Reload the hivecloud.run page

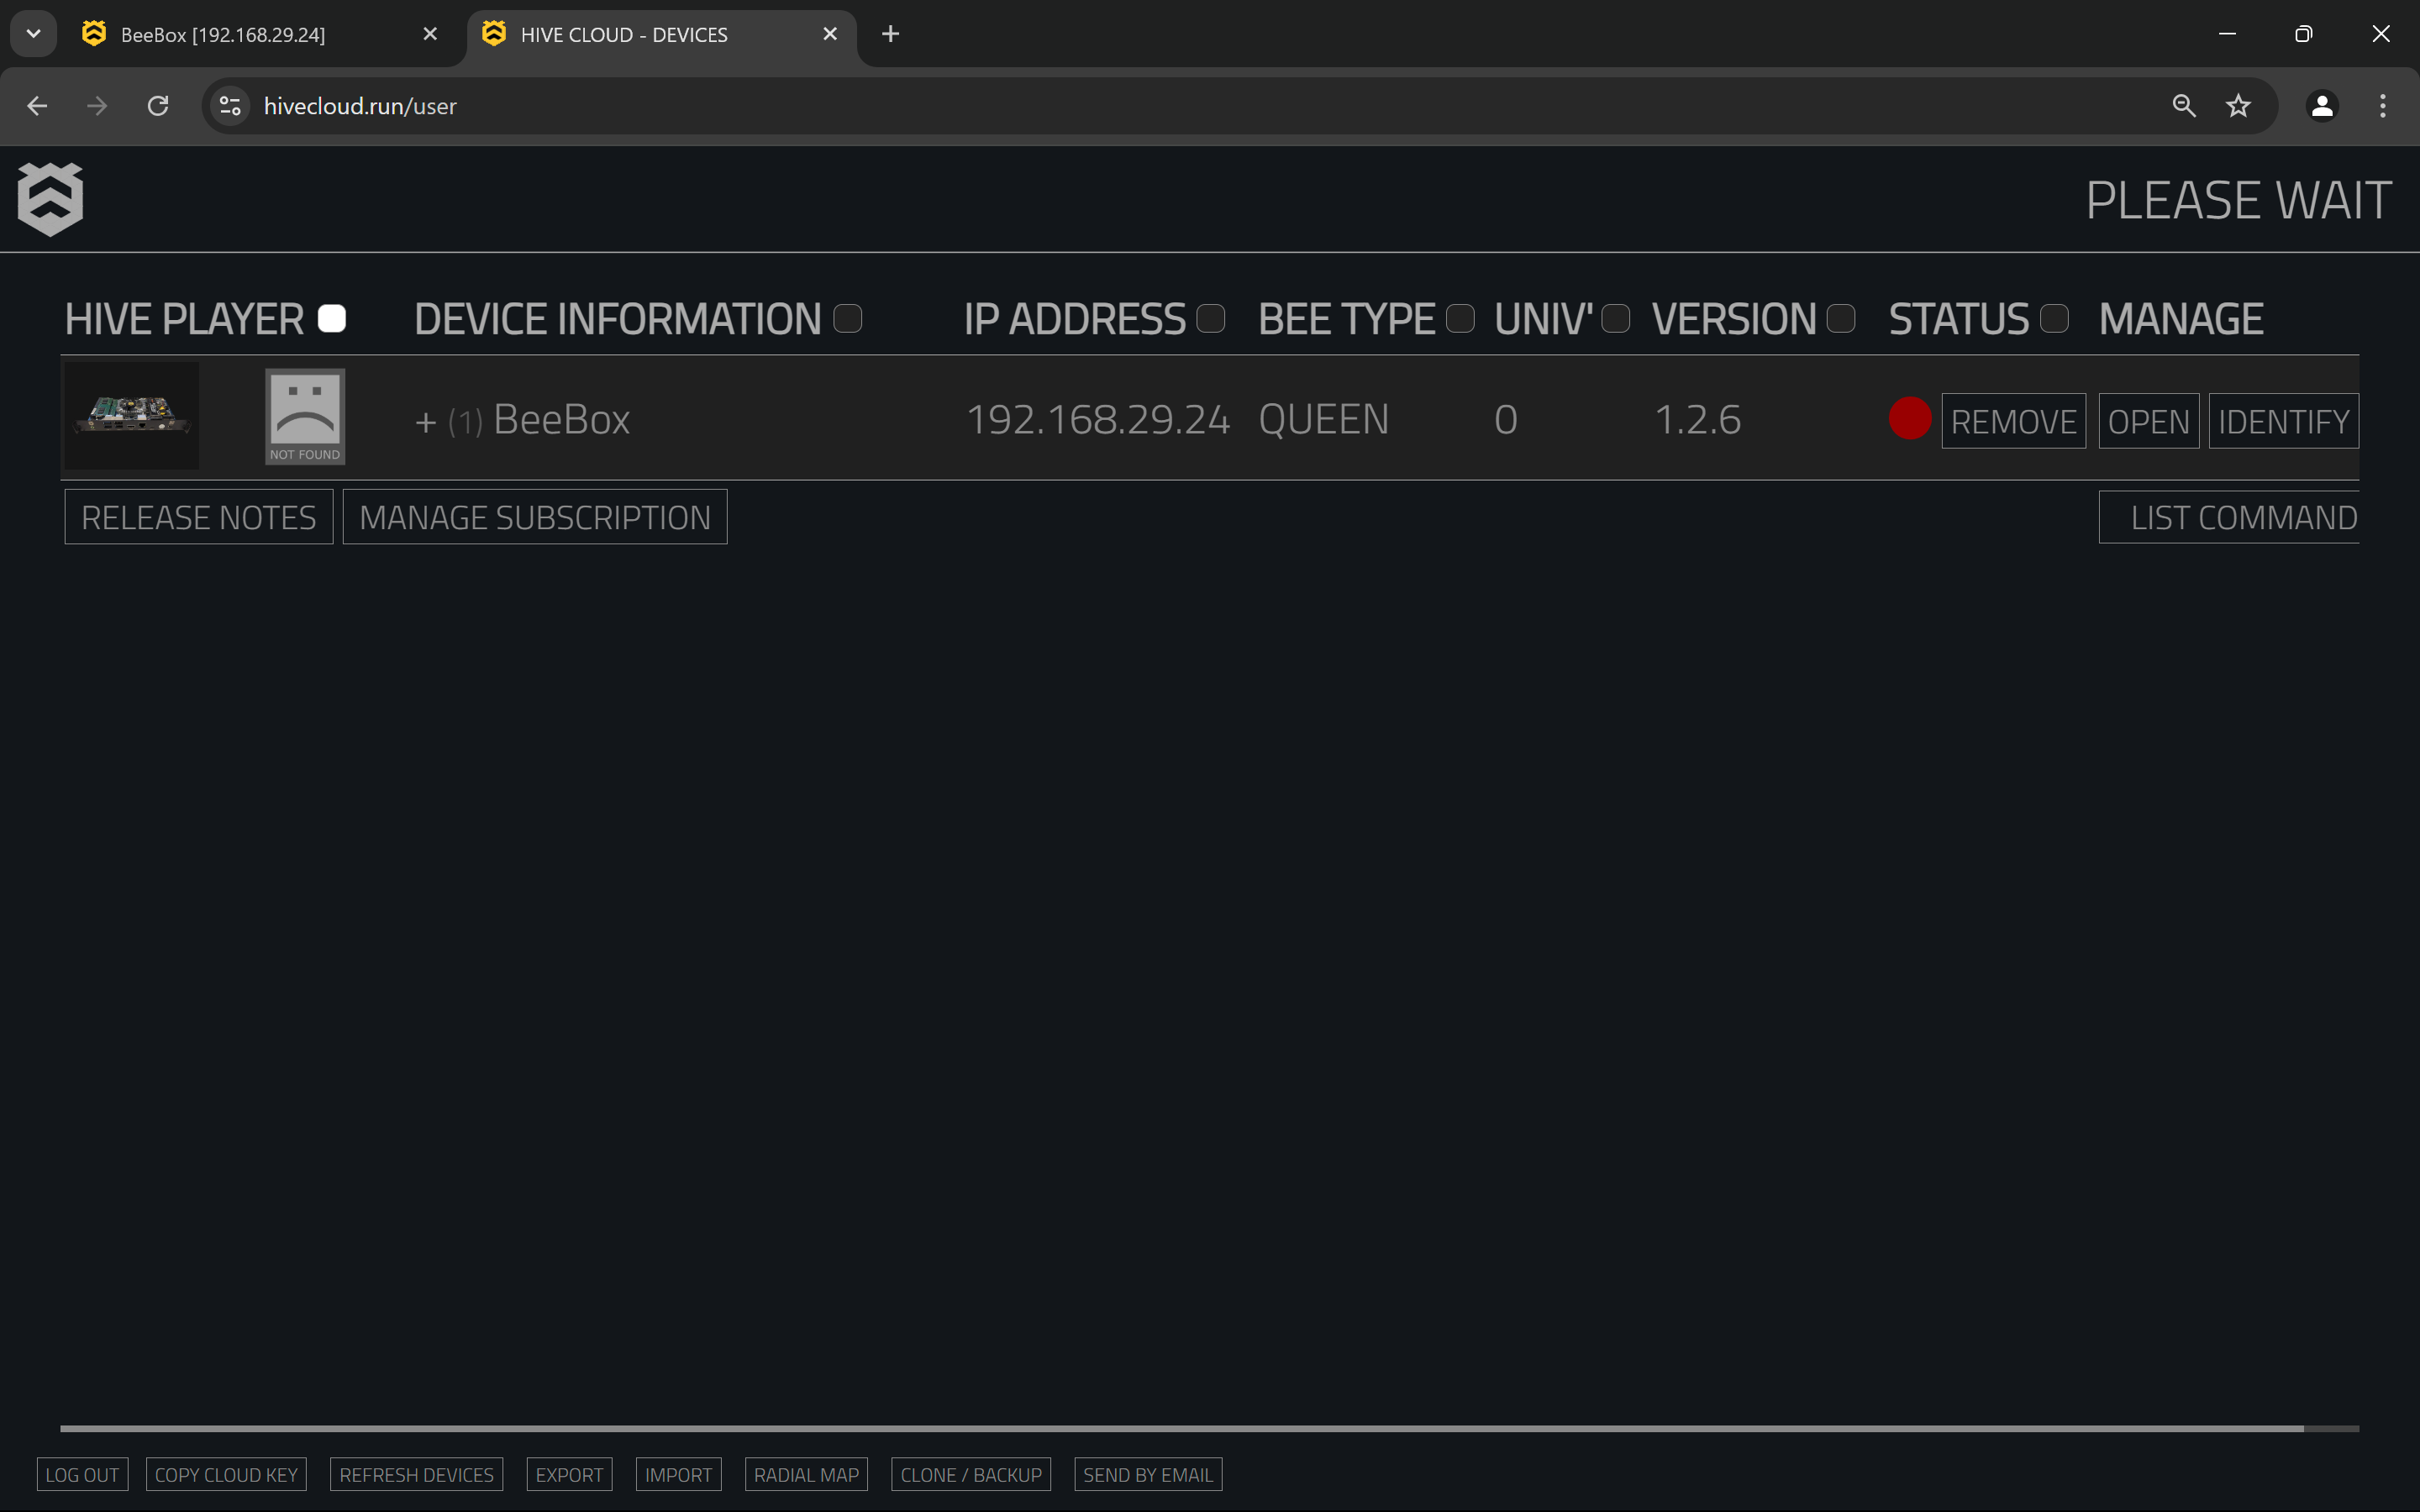(158, 106)
